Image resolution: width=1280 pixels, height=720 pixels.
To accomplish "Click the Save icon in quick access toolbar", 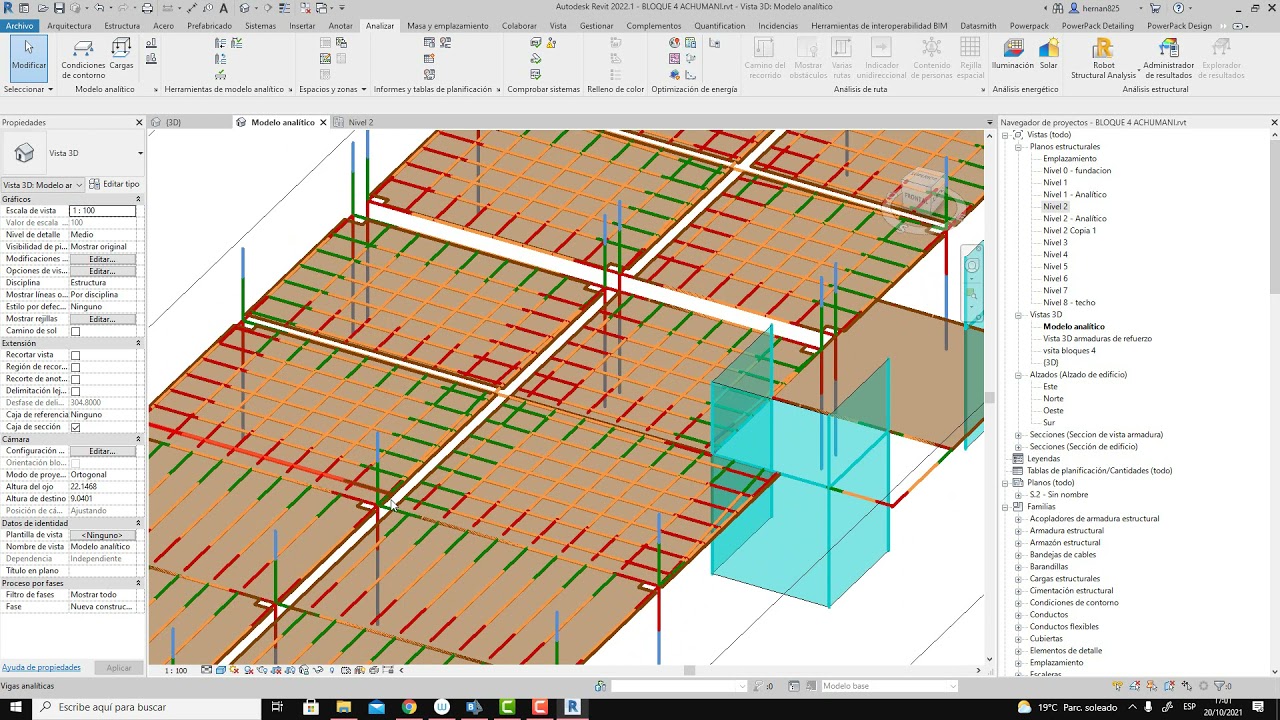I will [x=59, y=8].
